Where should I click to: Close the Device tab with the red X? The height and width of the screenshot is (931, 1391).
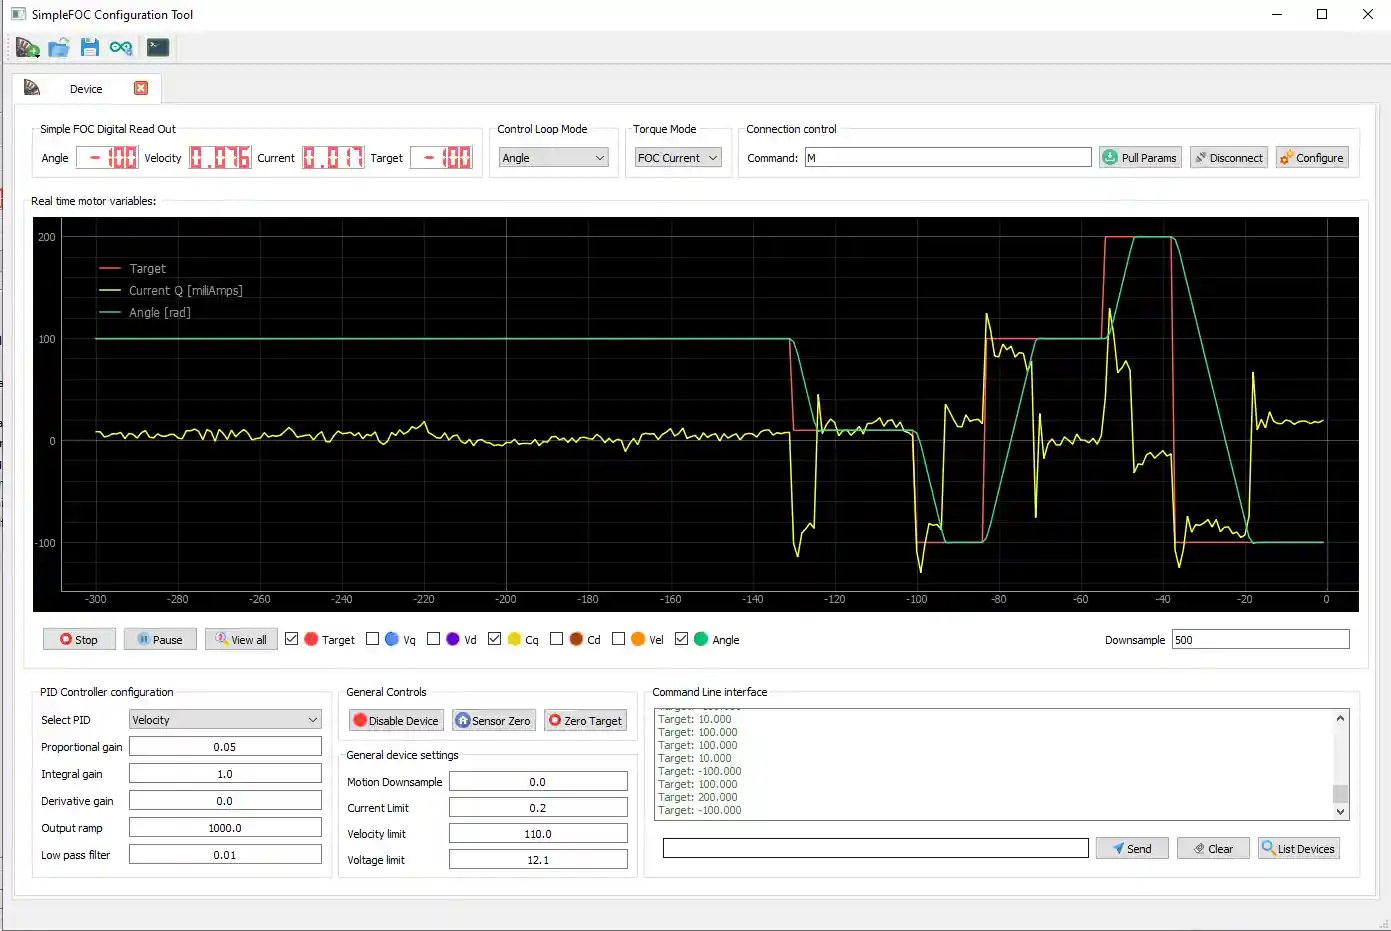pyautogui.click(x=141, y=88)
